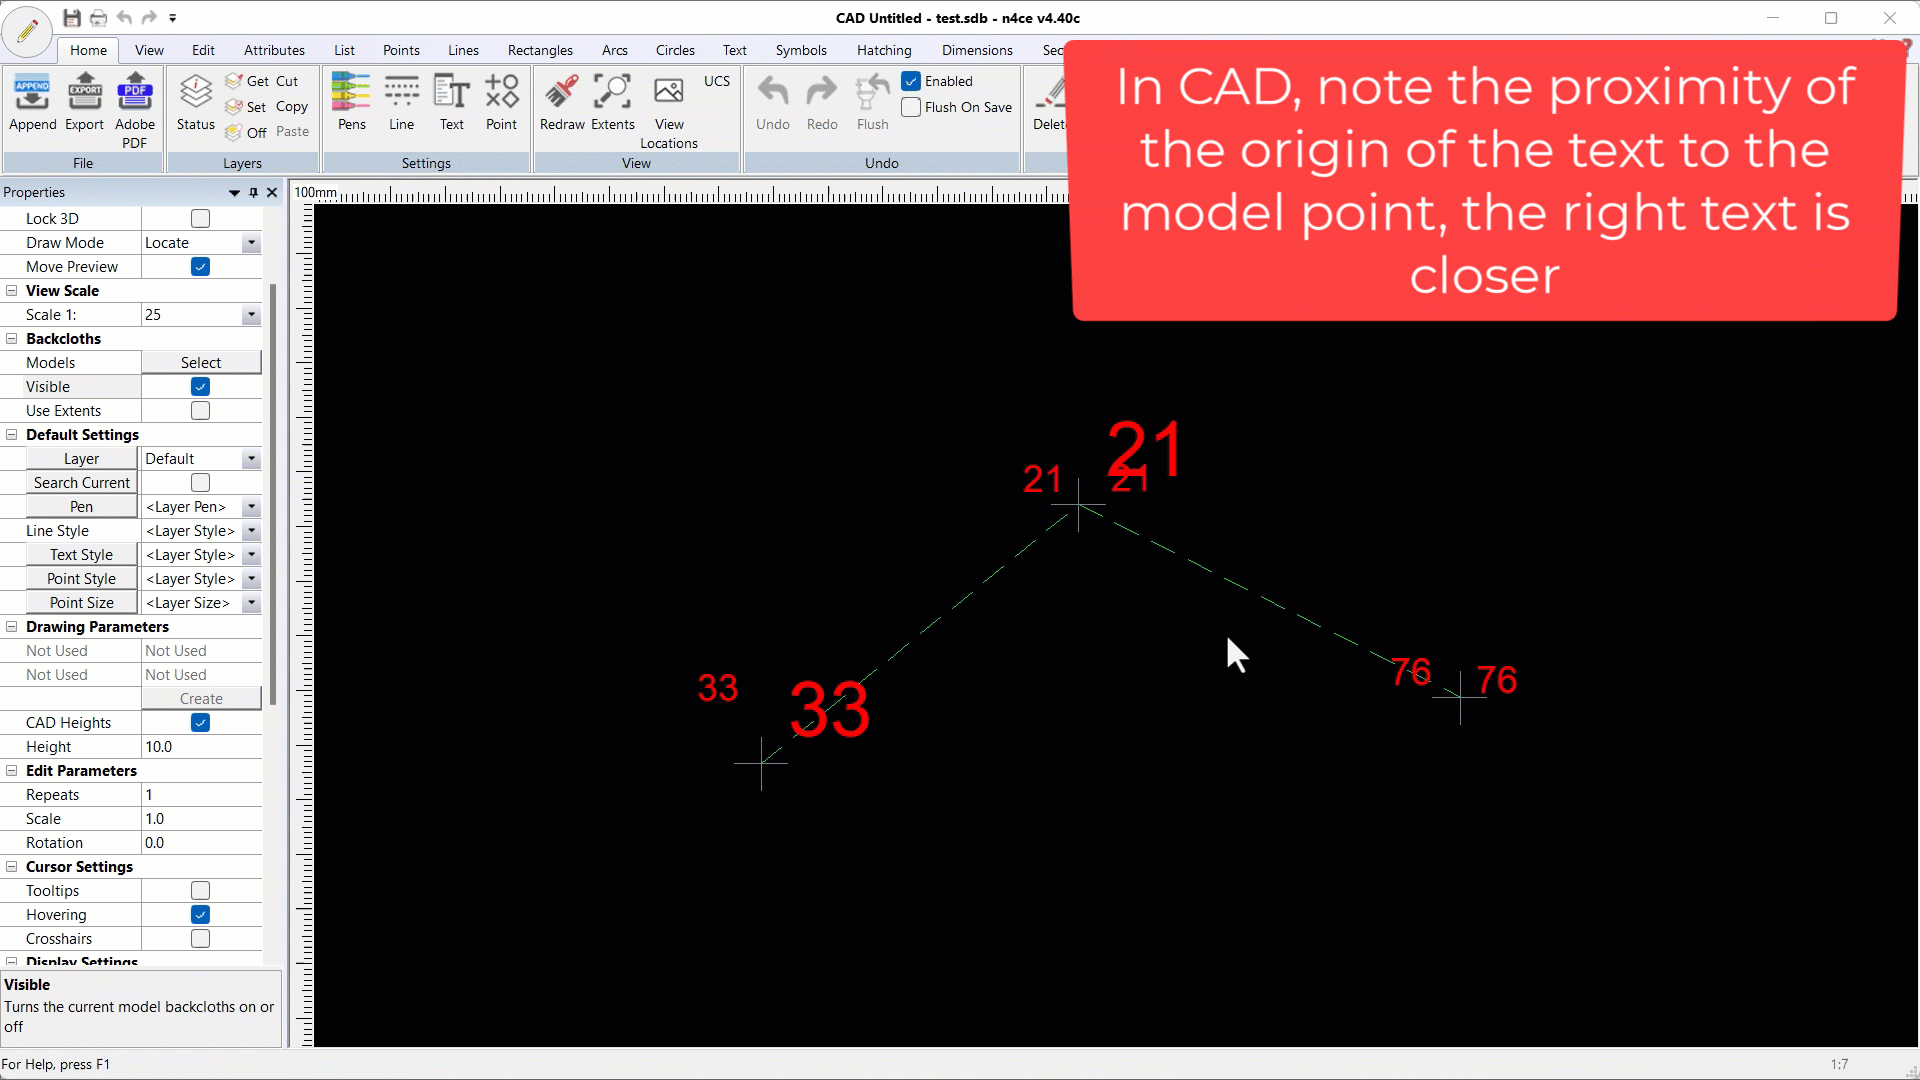Viewport: 1920px width, 1080px height.
Task: Enable the Crosshairs cursor setting
Action: (x=200, y=938)
